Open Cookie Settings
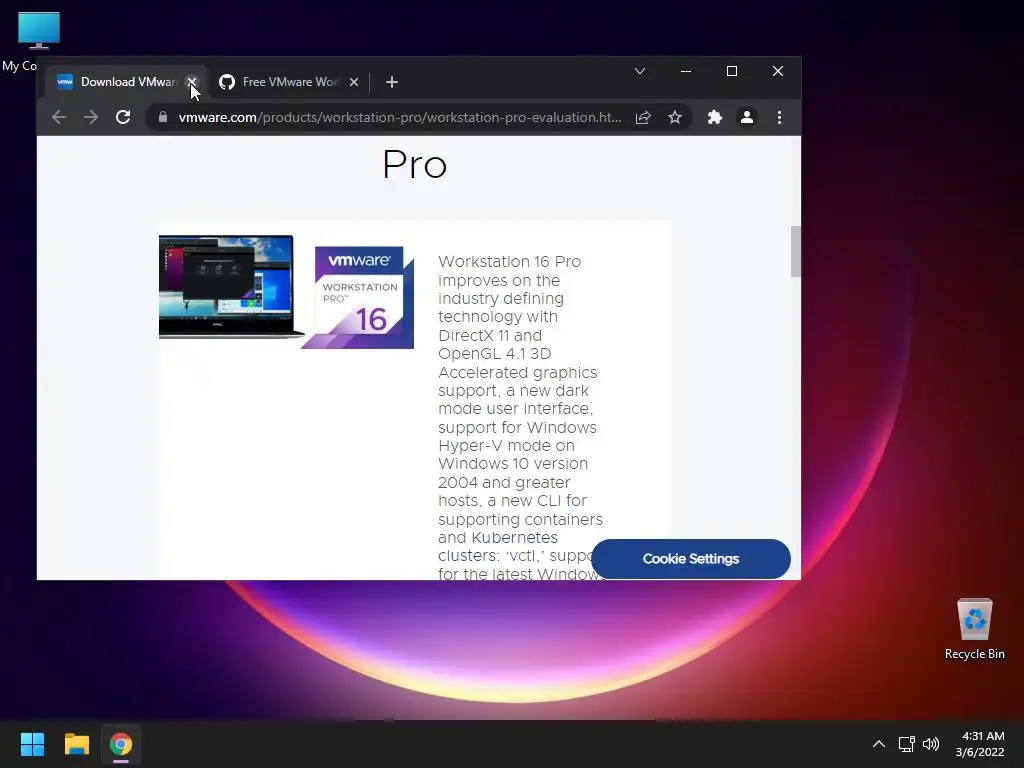 tap(691, 559)
